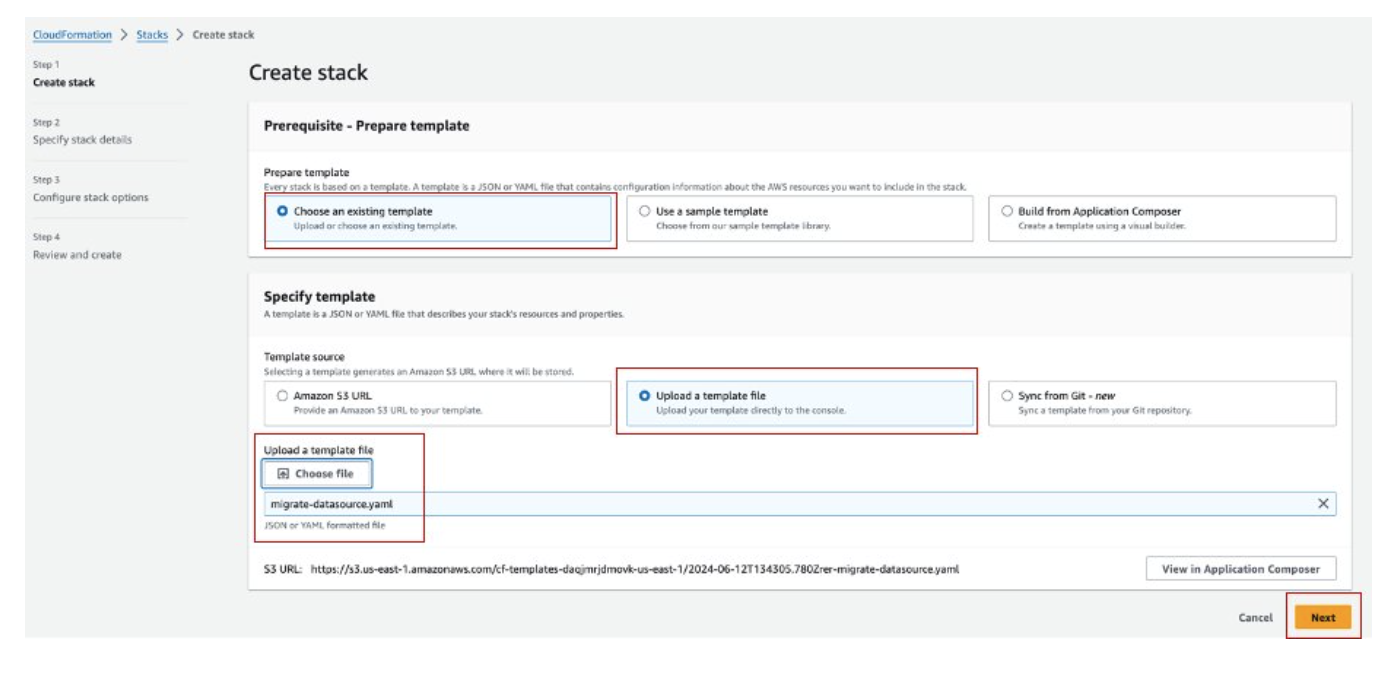Click the migrate-datasource.yaml file name field
Viewport: 1399px width, 674px height.
tap(700, 504)
